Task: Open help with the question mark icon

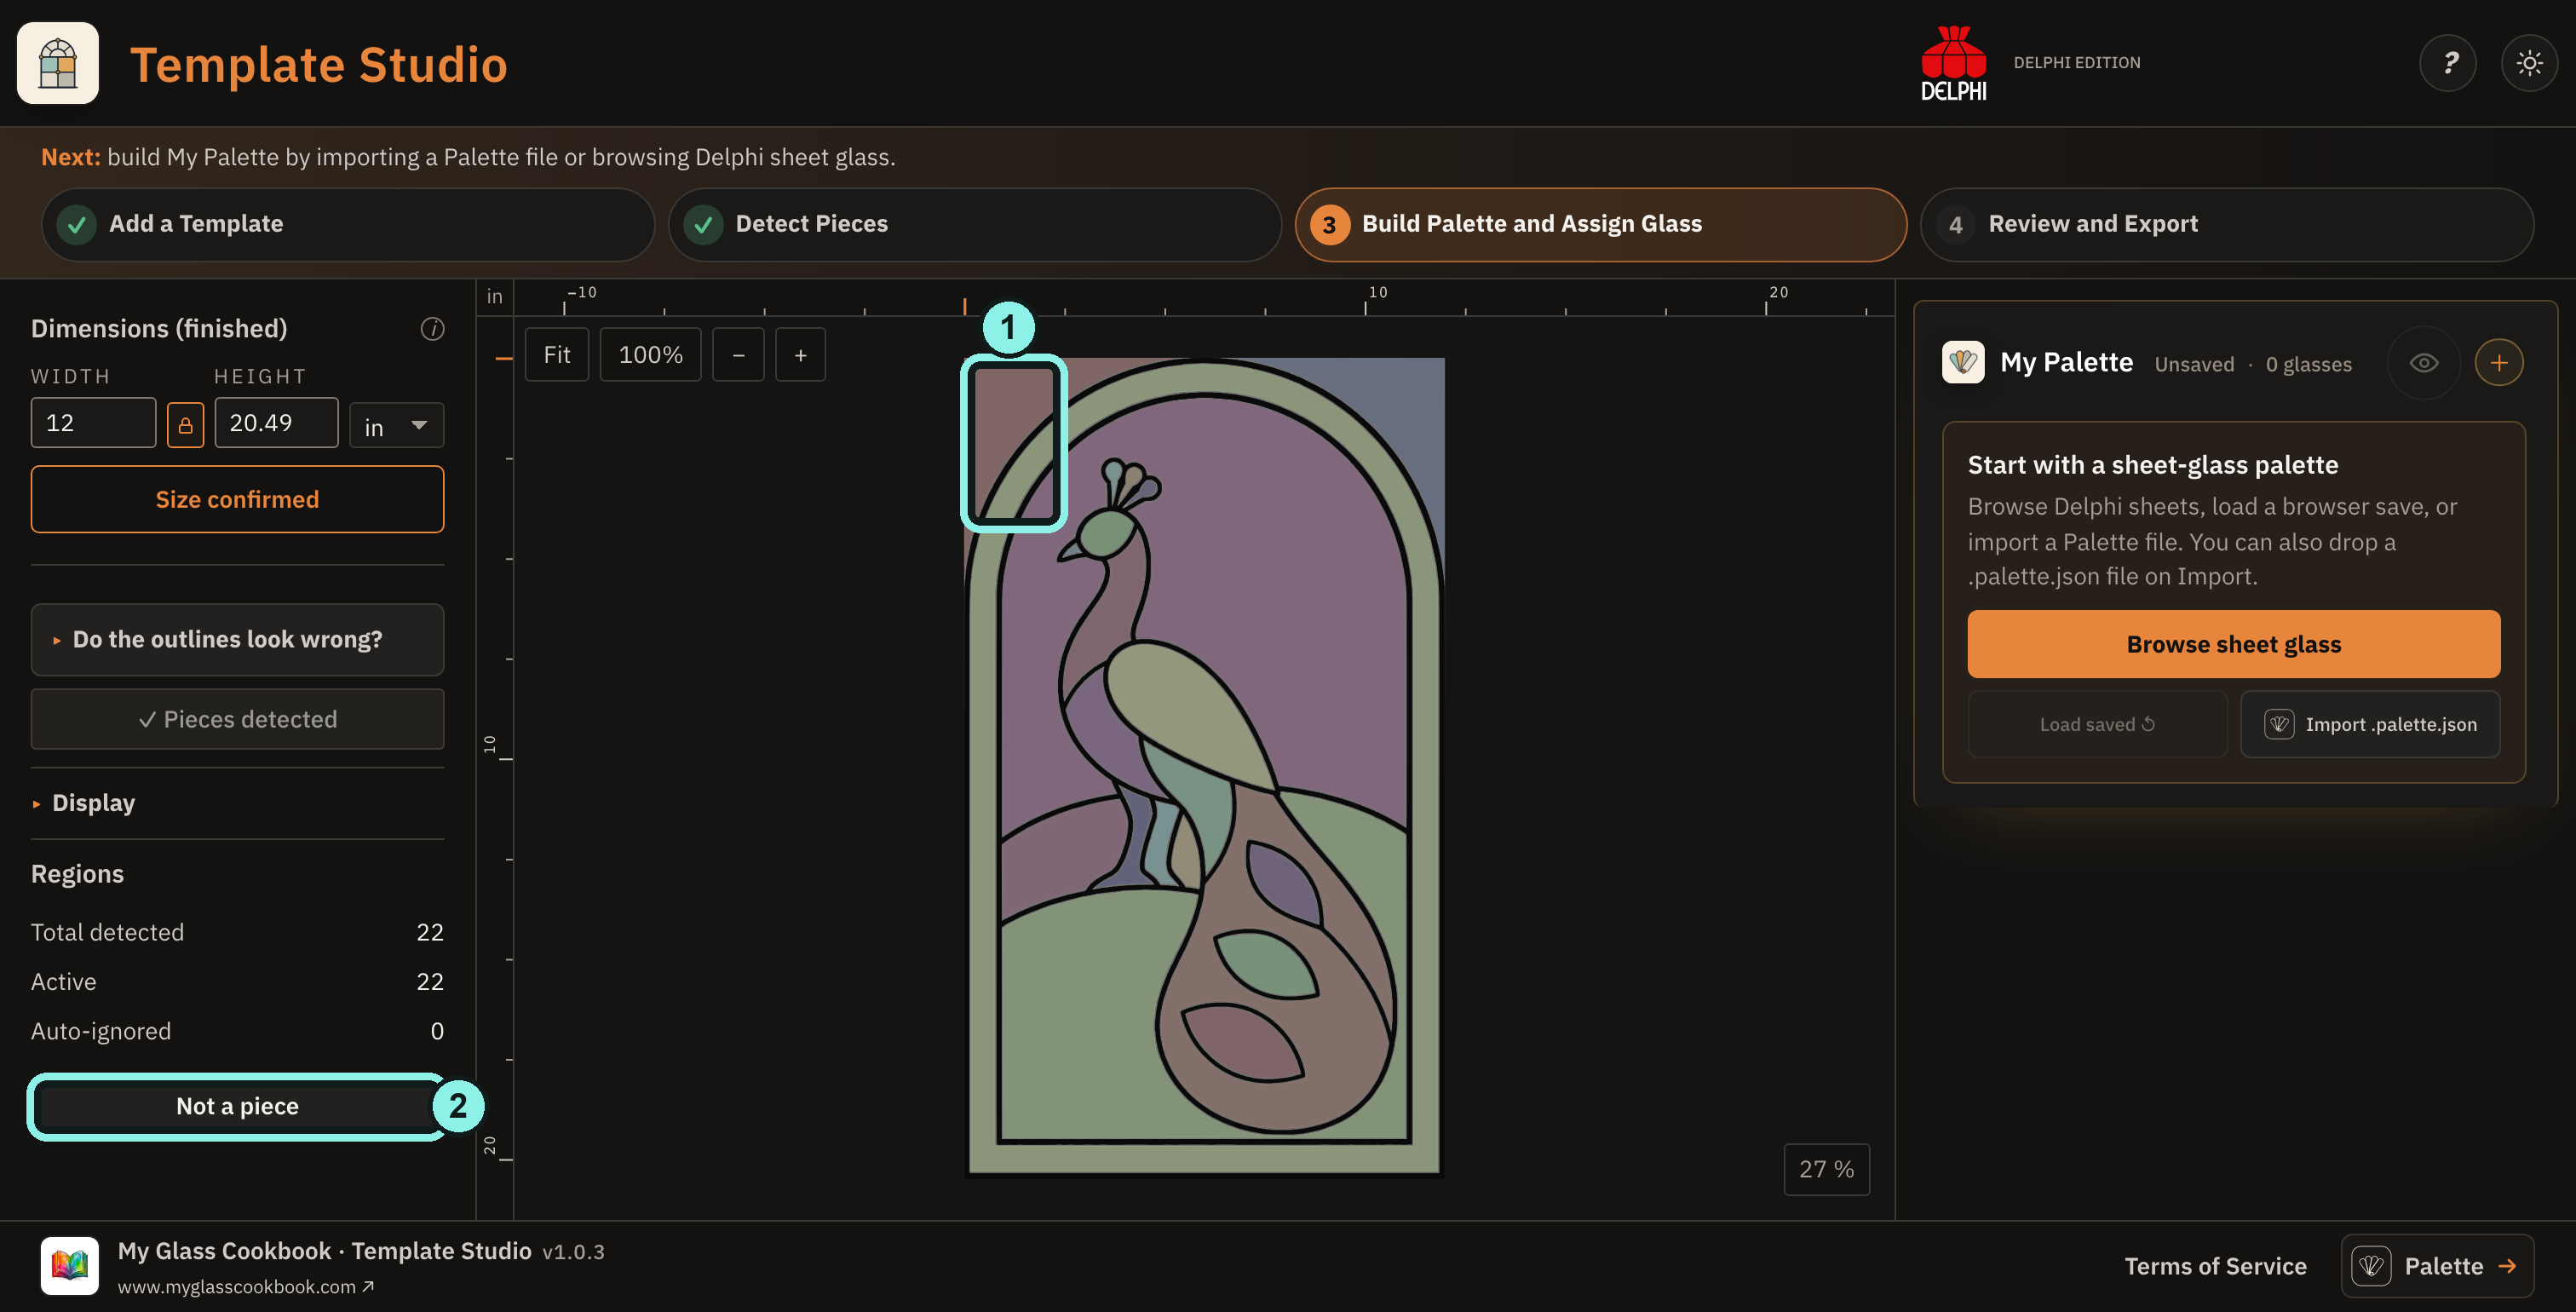Action: [2447, 63]
